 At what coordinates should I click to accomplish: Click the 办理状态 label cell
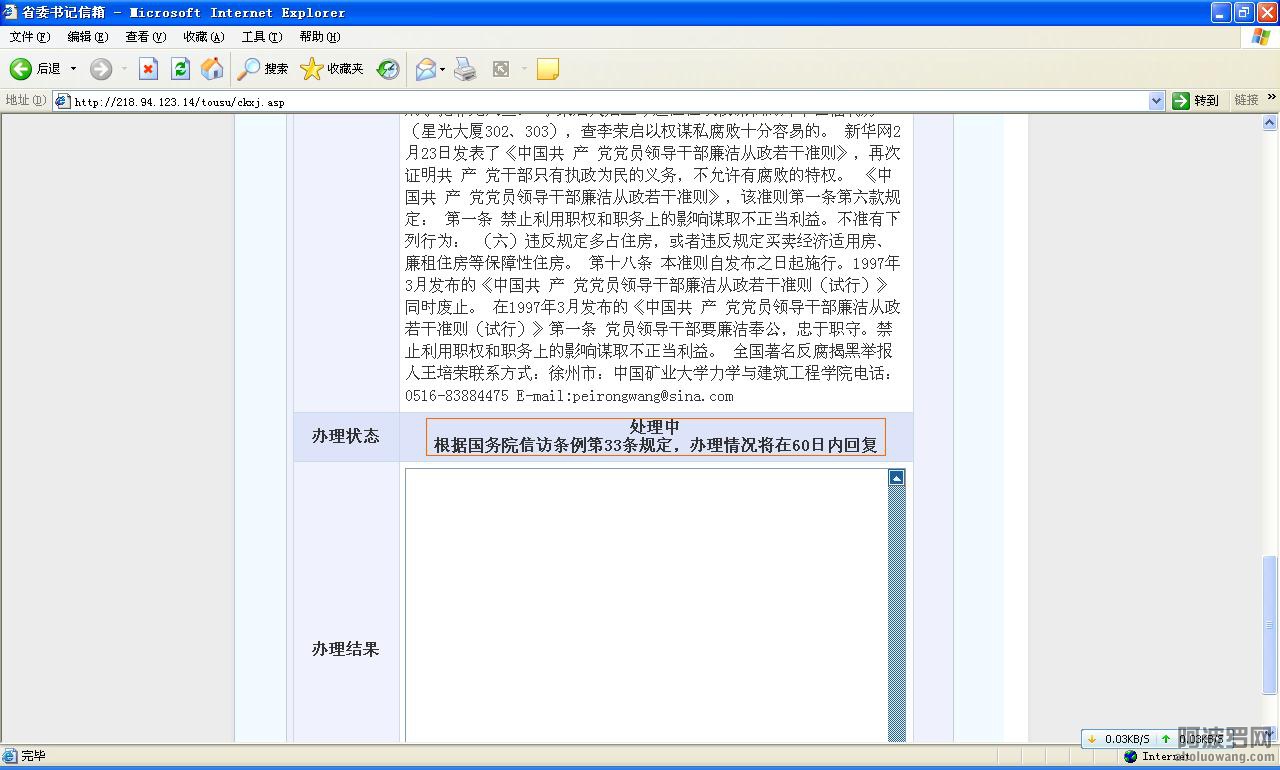(346, 437)
